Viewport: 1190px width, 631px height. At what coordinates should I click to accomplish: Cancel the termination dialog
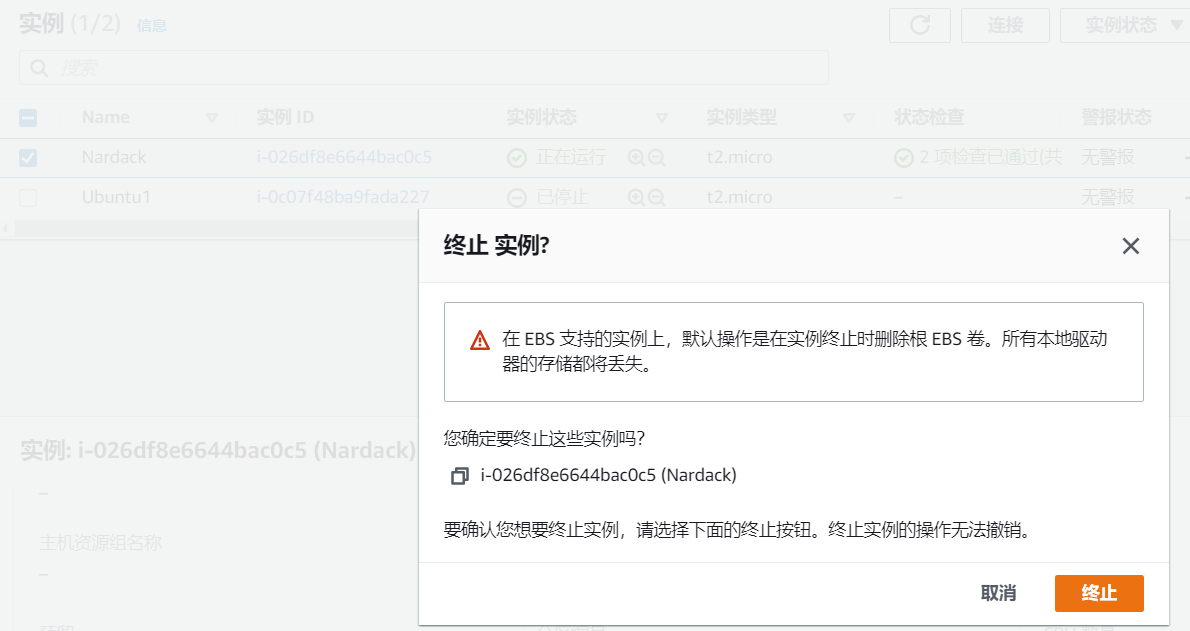click(998, 593)
